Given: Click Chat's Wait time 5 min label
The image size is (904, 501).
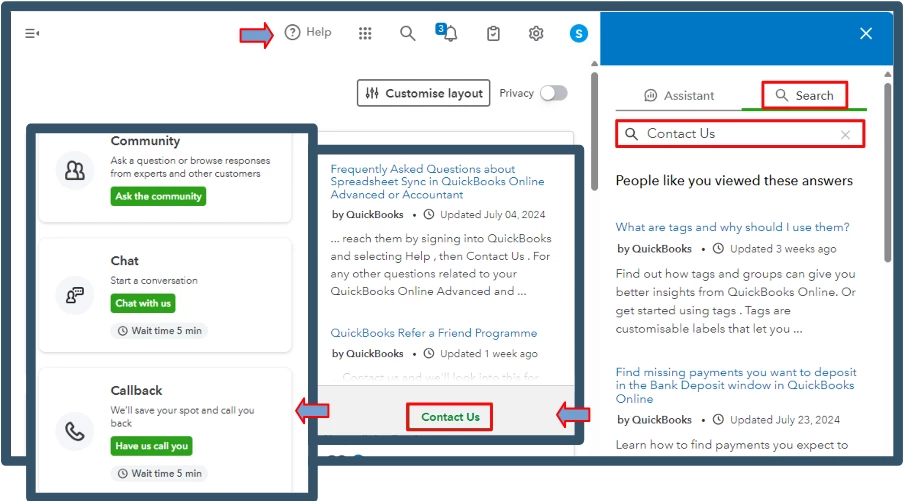Looking at the screenshot, I should pos(160,331).
